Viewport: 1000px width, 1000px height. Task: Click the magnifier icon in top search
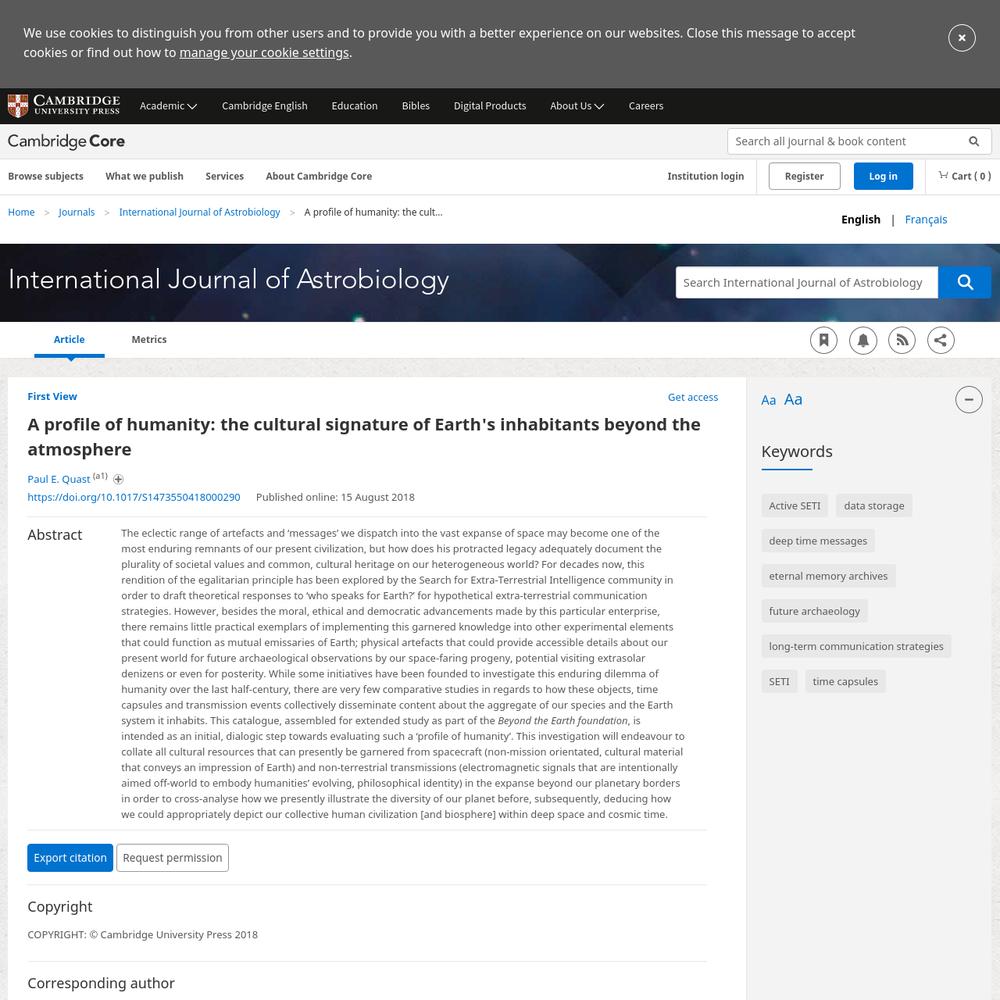point(974,142)
